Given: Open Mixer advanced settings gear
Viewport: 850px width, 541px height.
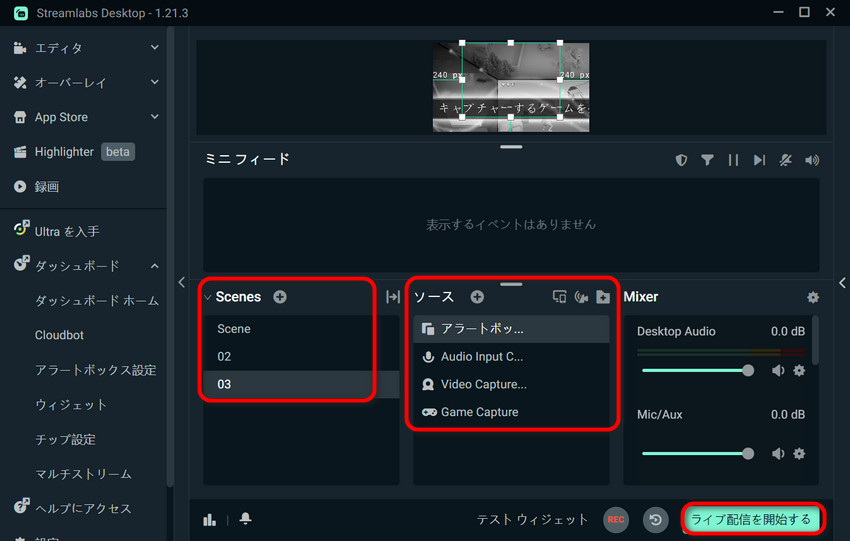Looking at the screenshot, I should (813, 297).
